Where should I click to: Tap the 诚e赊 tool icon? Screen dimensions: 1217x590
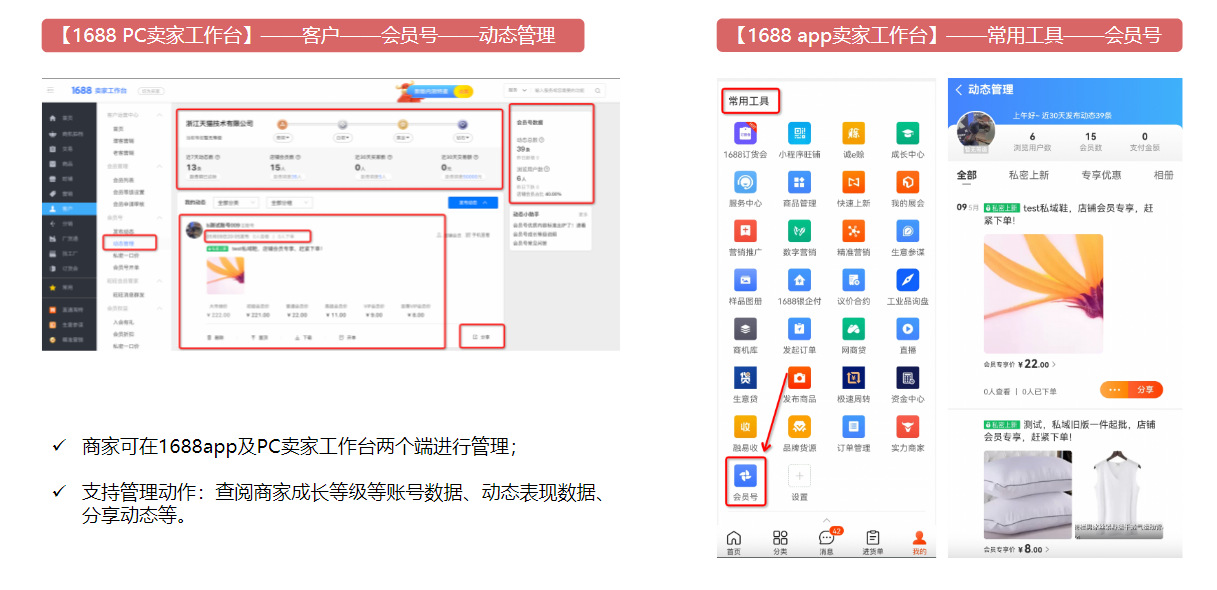point(853,134)
